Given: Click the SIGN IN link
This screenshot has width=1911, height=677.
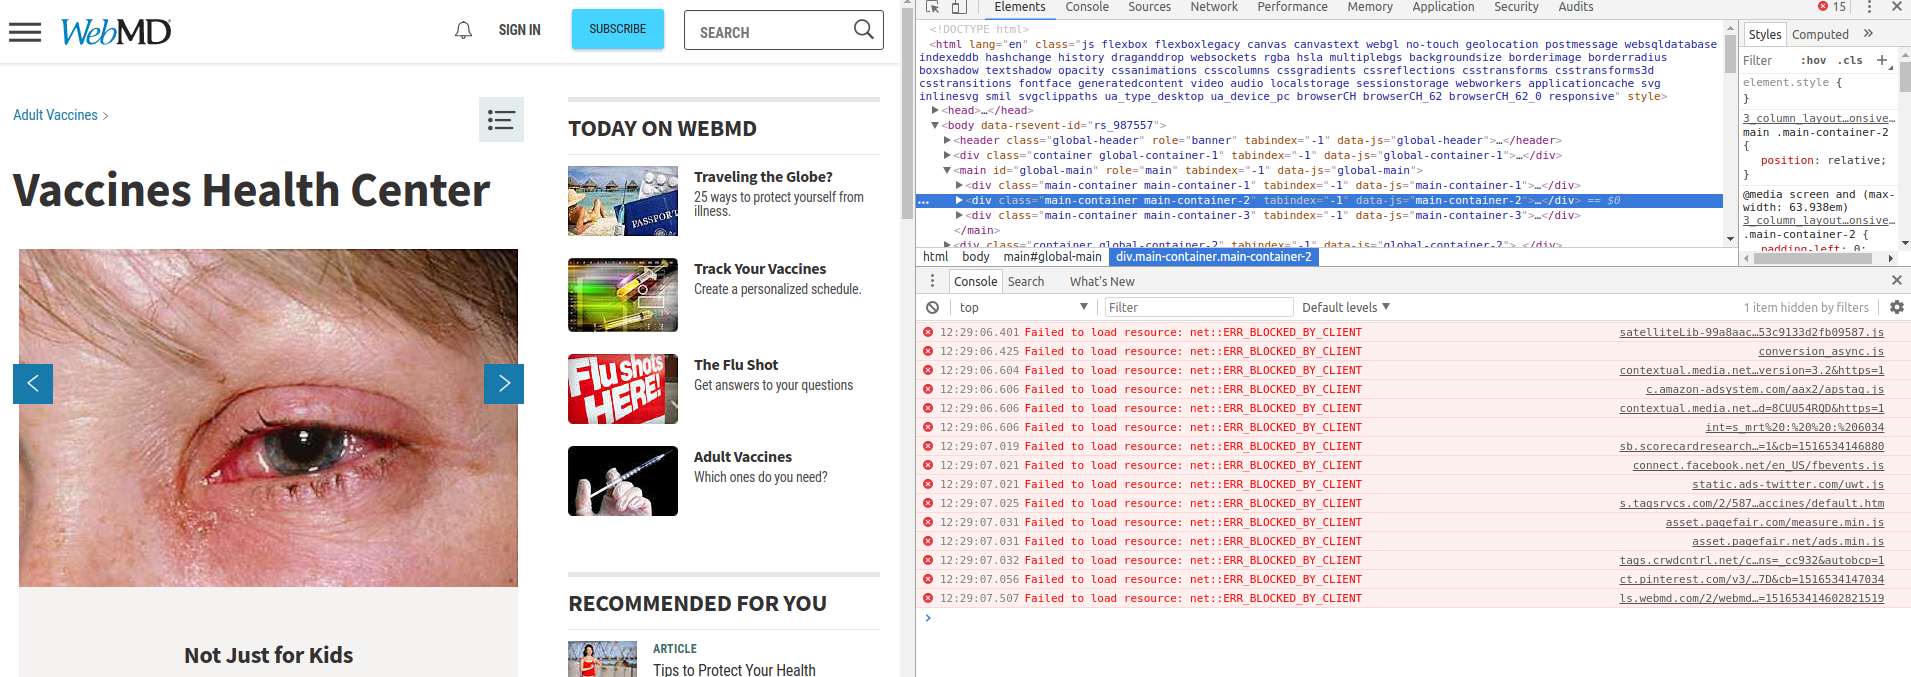Looking at the screenshot, I should pyautogui.click(x=520, y=30).
